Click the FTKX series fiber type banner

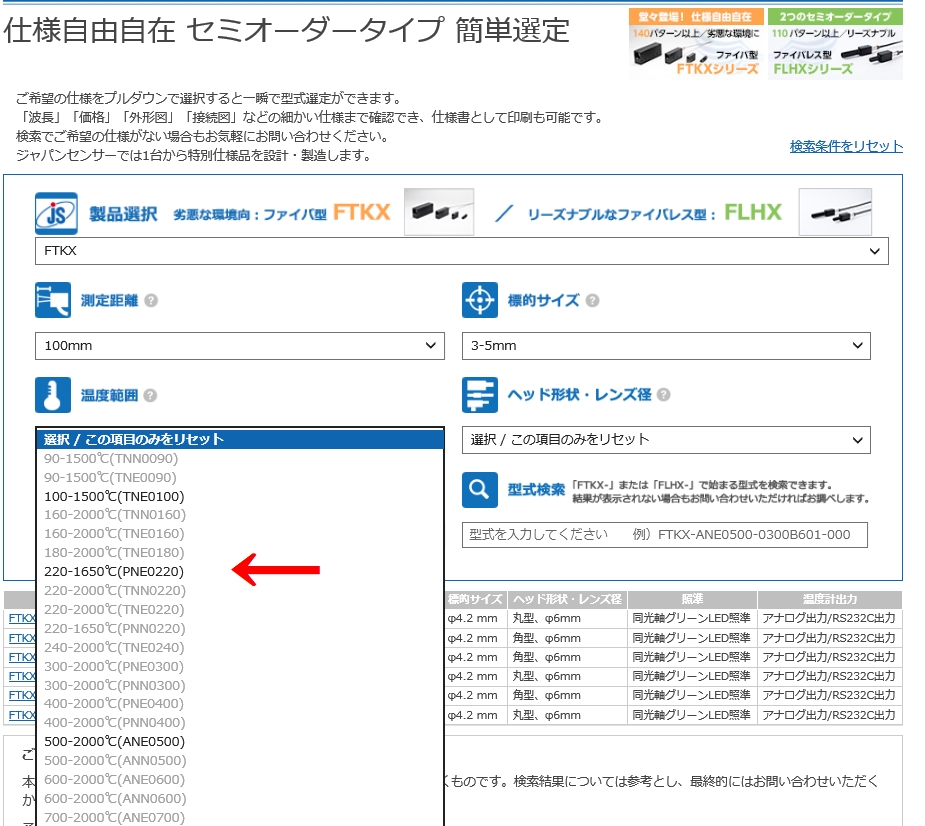696,44
